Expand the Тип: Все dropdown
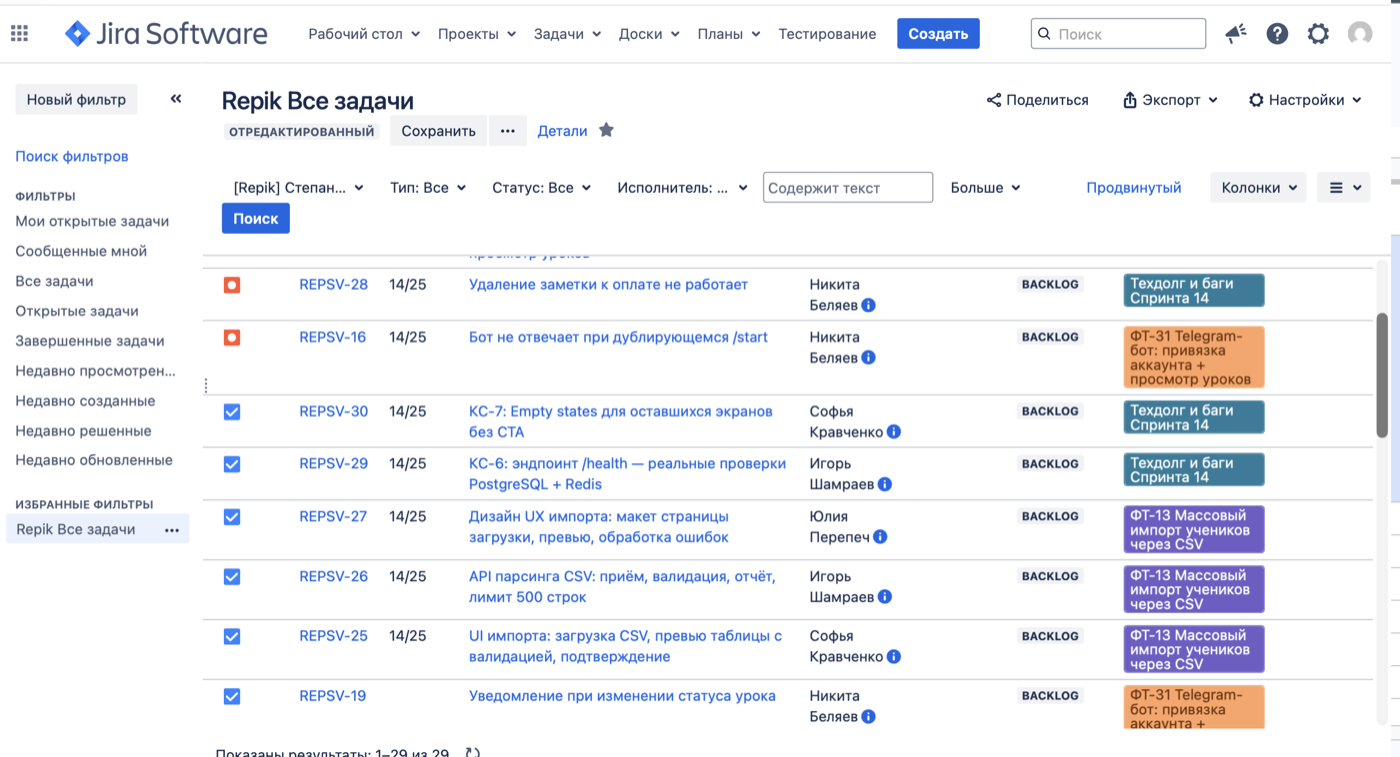 click(428, 187)
